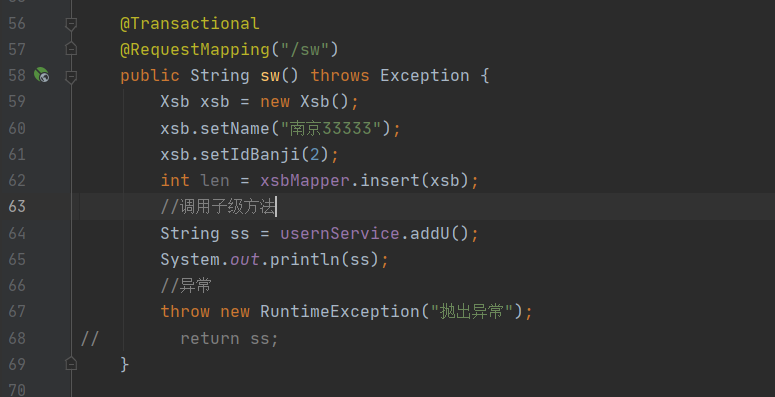Click the sw method name declaration

(270, 76)
